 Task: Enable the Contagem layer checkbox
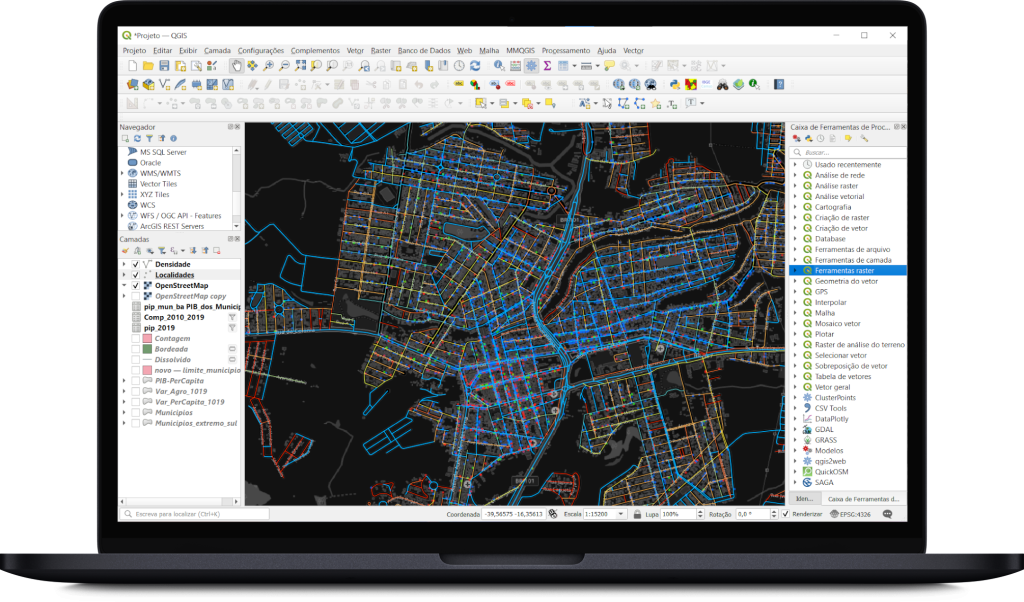135,339
